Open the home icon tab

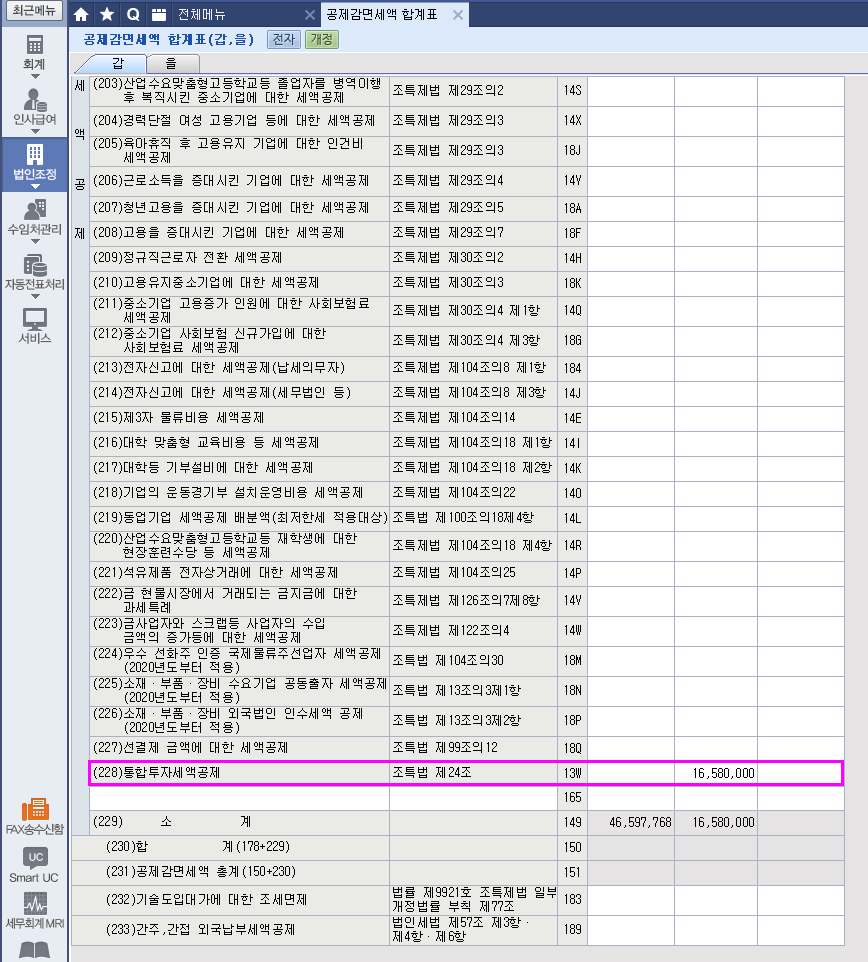[x=81, y=14]
